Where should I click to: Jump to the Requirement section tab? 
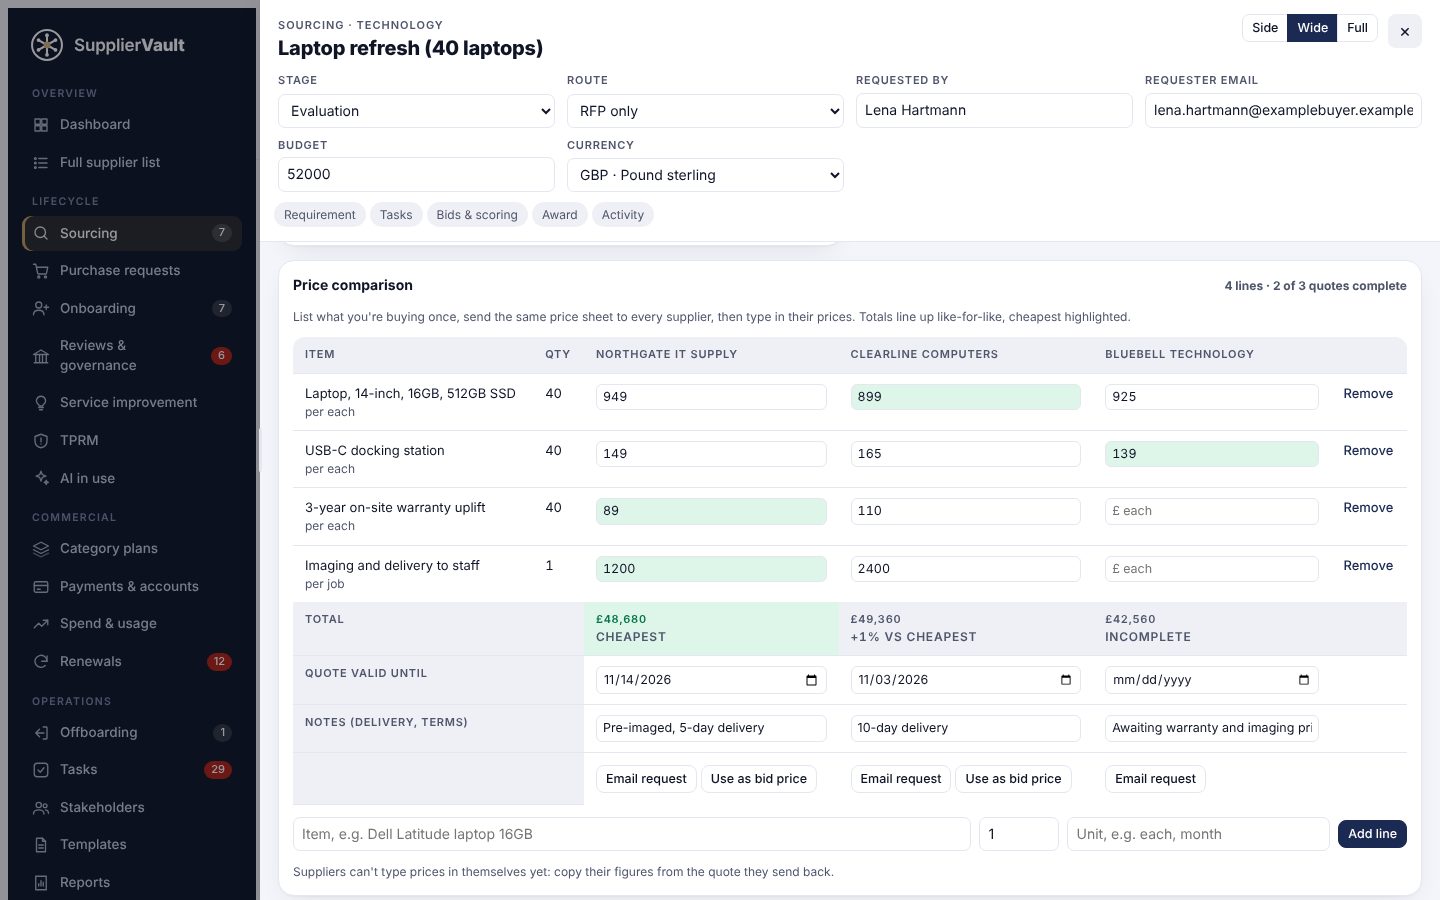click(x=320, y=215)
